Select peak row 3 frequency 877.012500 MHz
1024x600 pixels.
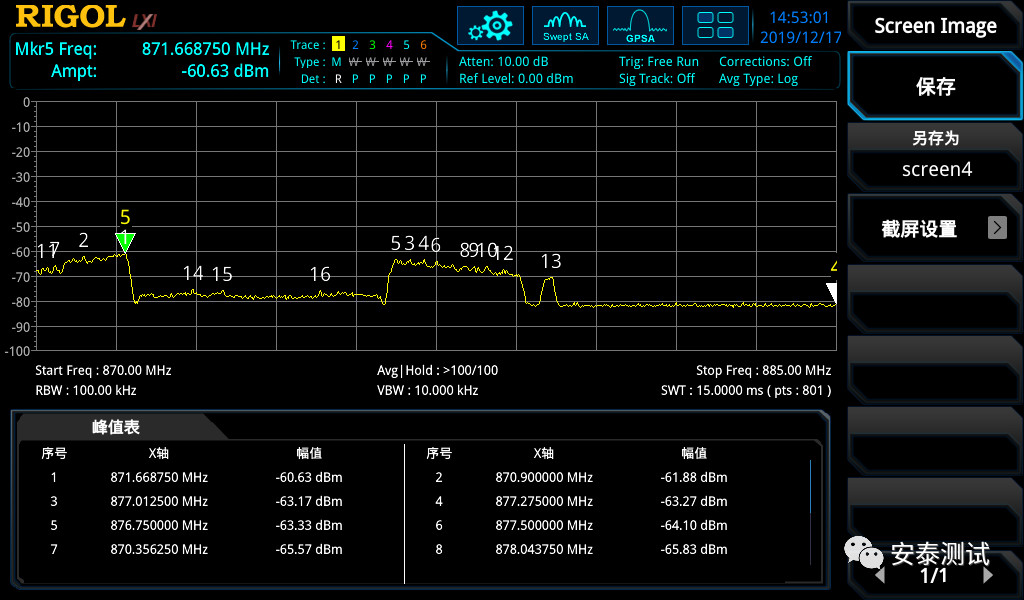pyautogui.click(x=159, y=501)
